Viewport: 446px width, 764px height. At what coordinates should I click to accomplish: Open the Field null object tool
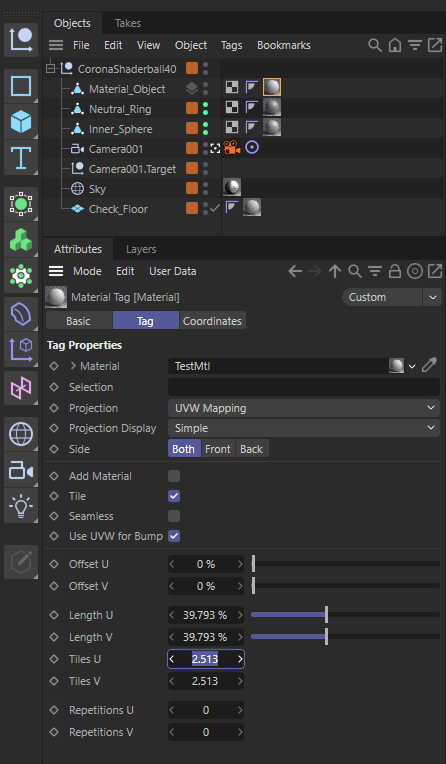[21, 350]
